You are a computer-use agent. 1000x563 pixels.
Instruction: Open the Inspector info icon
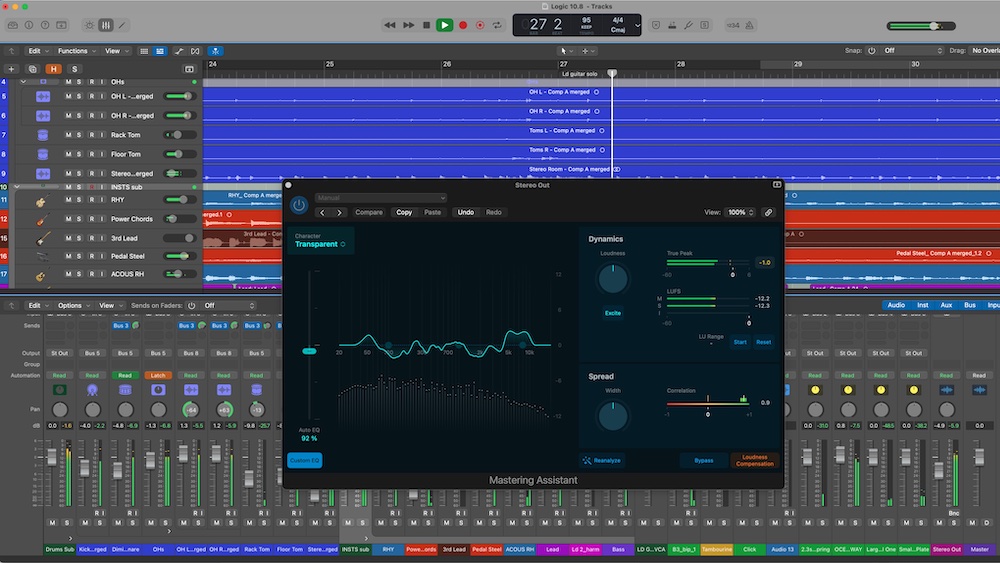tap(29, 26)
